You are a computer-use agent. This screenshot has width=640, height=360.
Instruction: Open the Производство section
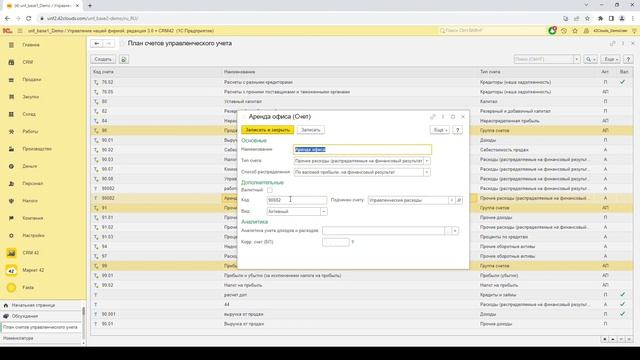click(37, 149)
